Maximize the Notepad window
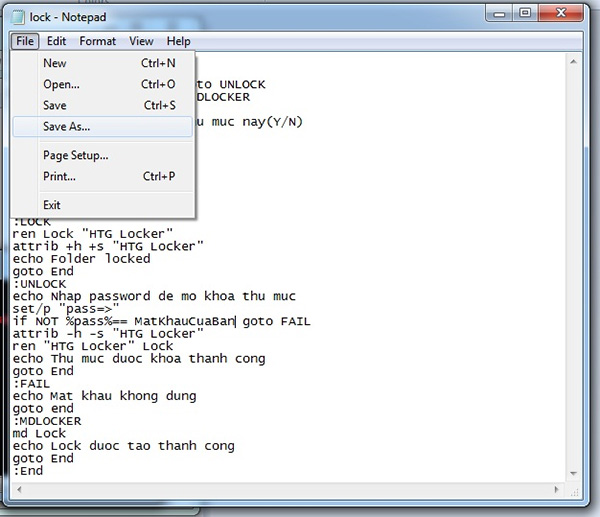 coord(524,14)
